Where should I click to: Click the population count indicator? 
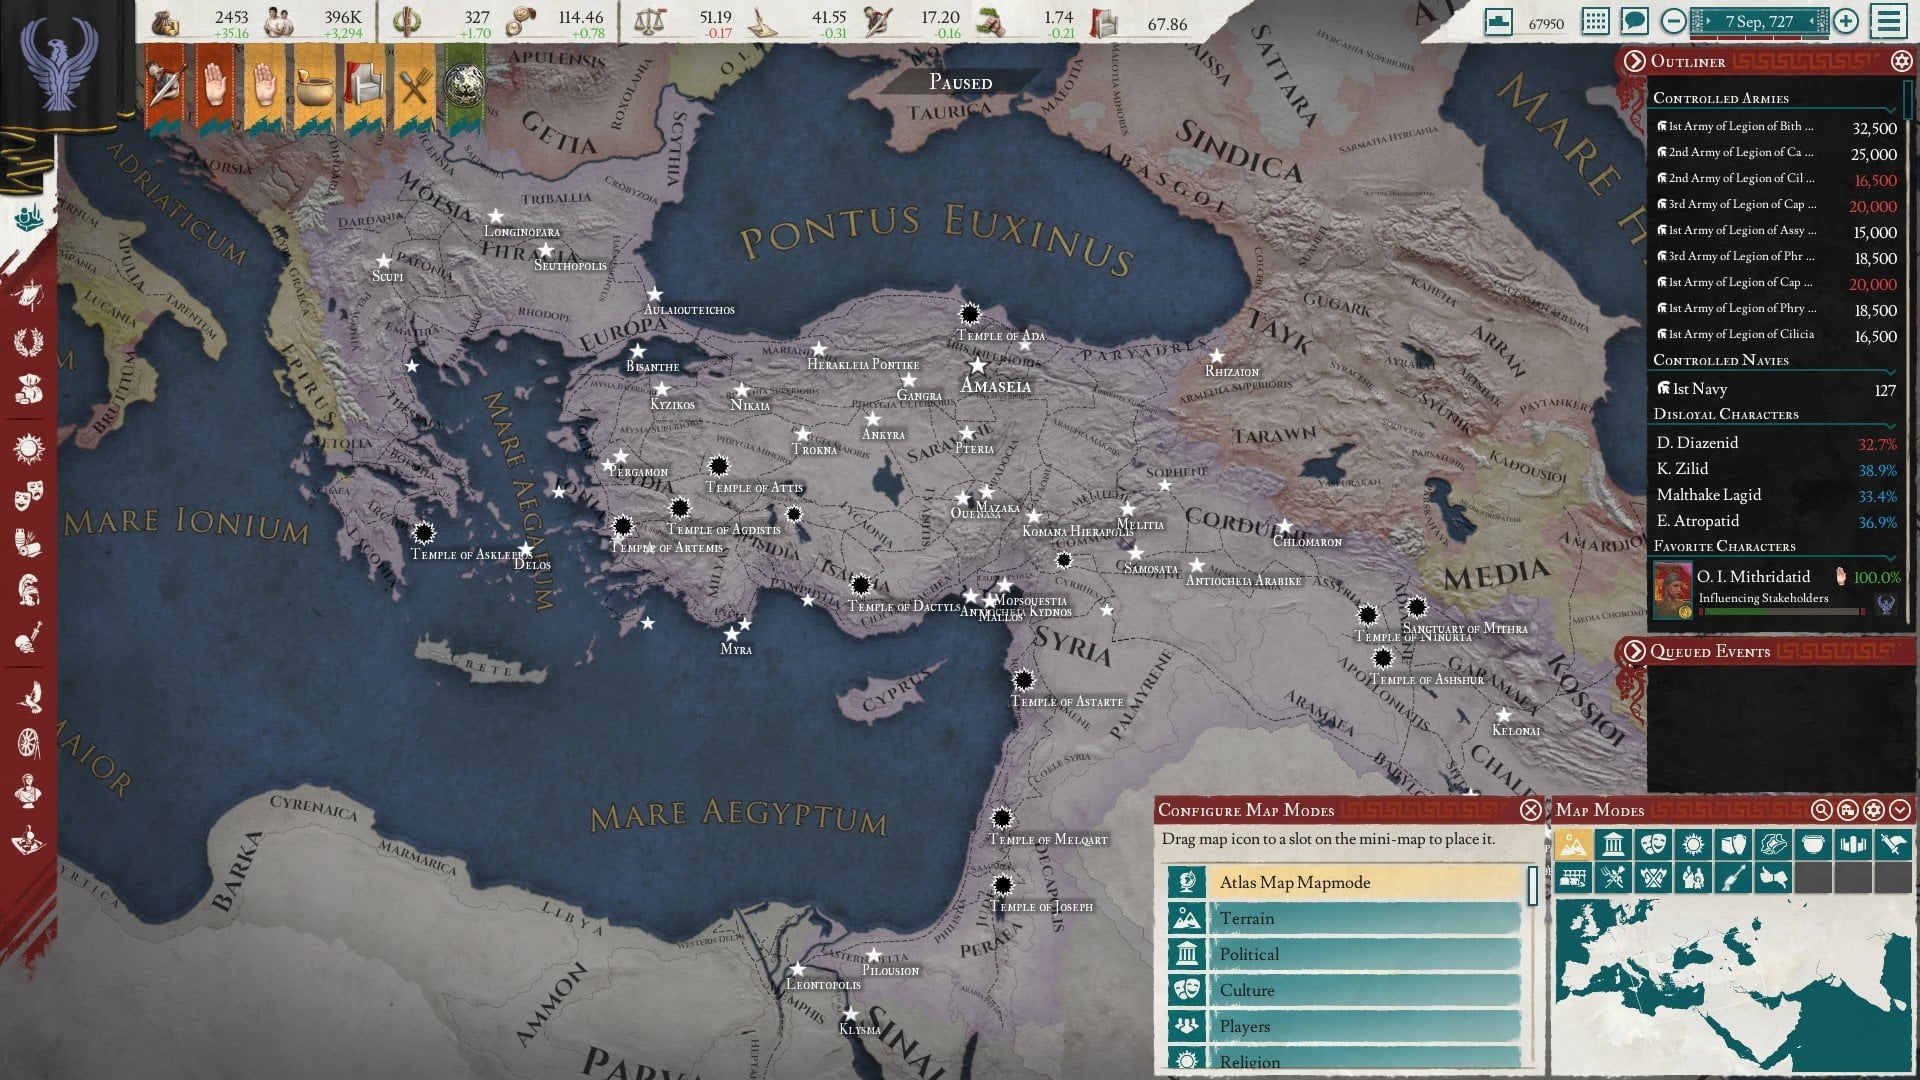315,23
